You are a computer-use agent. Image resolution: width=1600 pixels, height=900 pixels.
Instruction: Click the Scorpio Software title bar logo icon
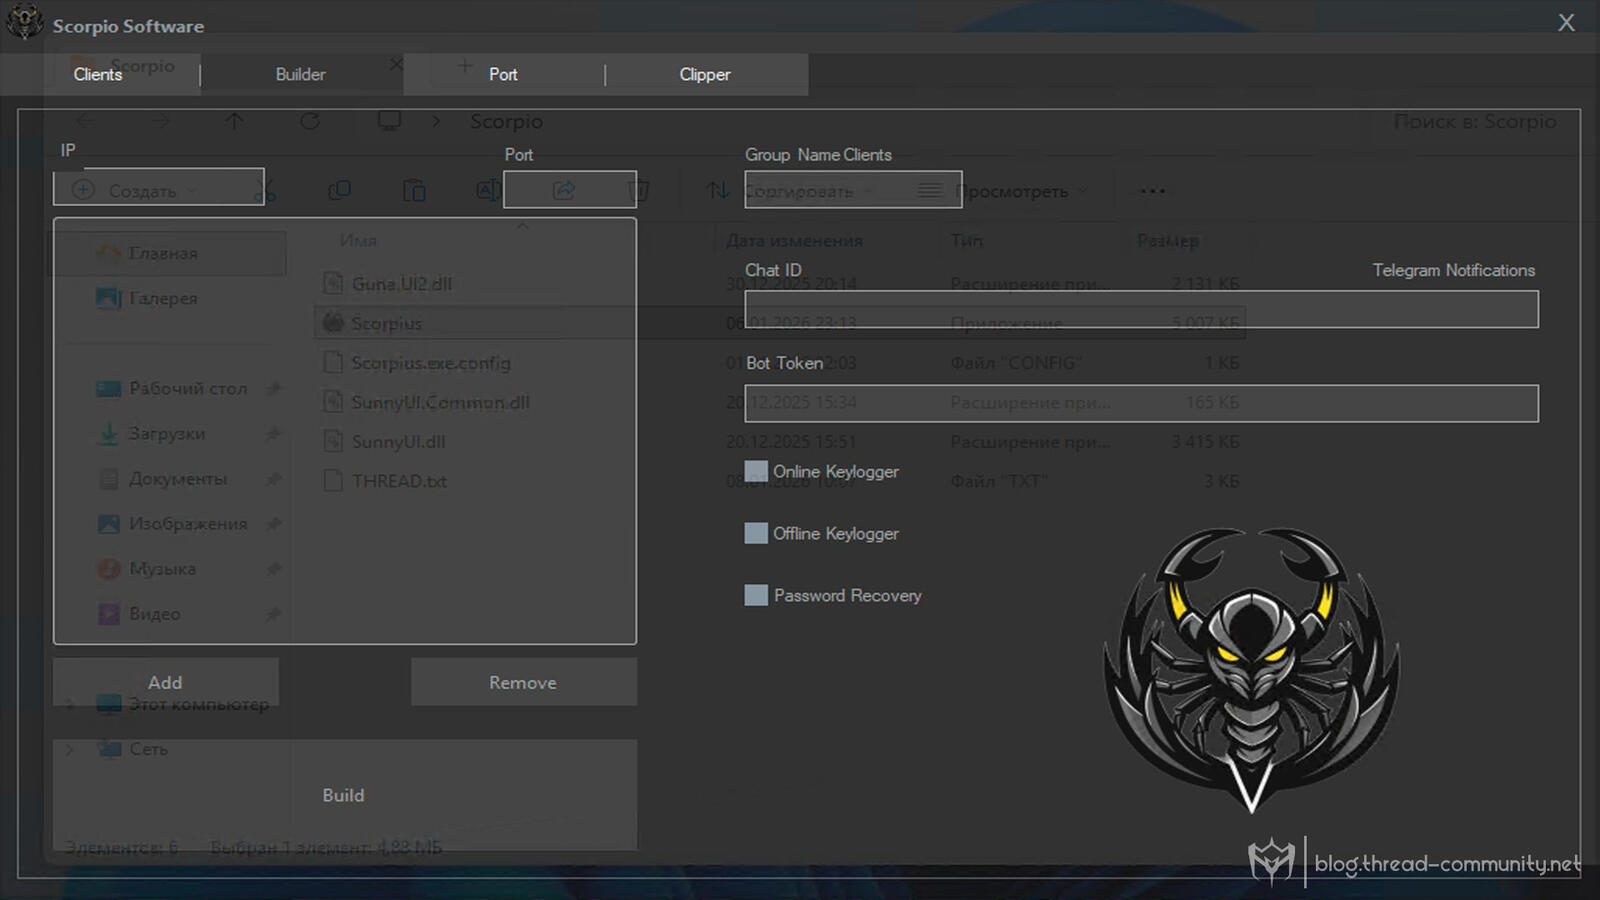coord(24,22)
